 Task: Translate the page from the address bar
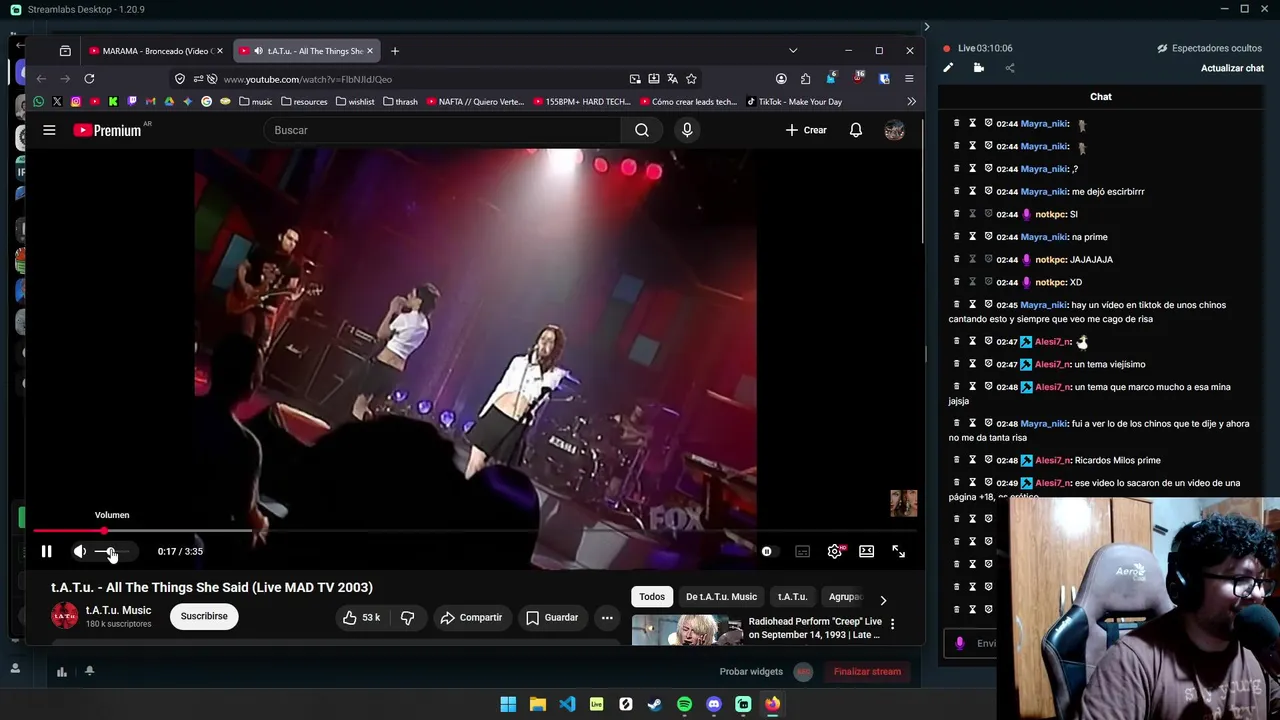[672, 79]
